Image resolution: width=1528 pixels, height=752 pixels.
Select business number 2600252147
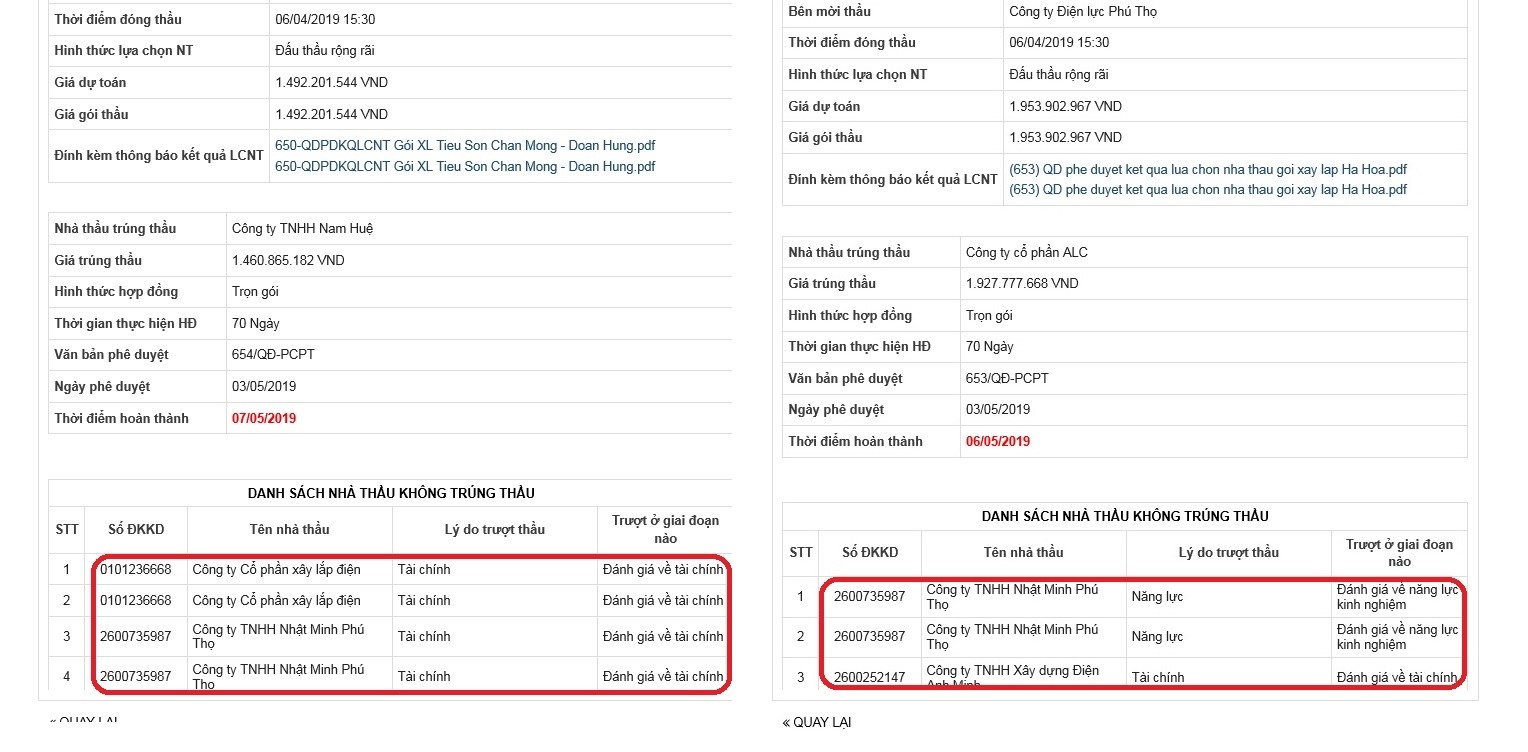click(x=870, y=678)
